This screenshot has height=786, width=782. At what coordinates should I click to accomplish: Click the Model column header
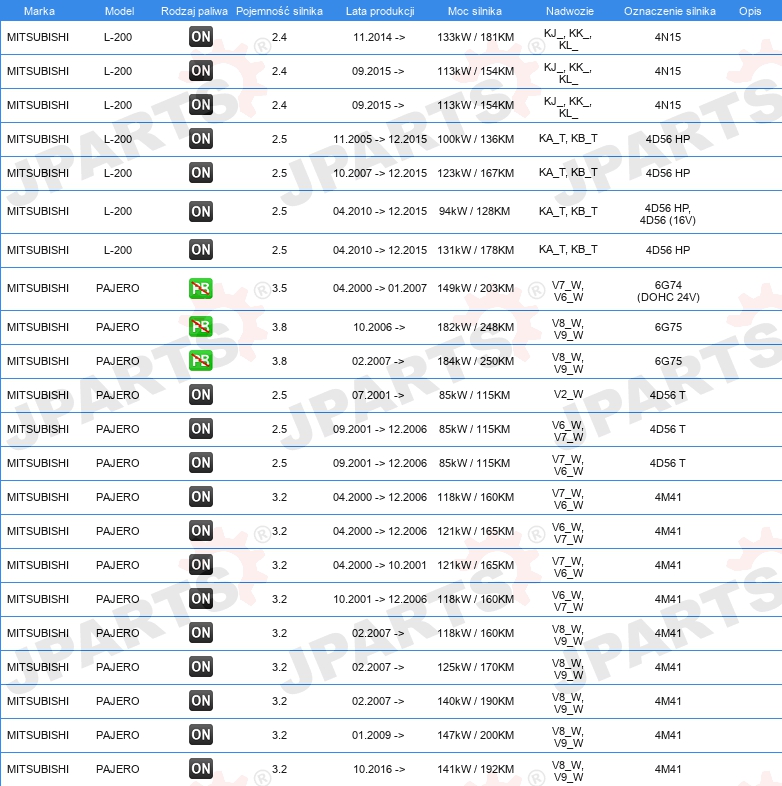(x=119, y=11)
